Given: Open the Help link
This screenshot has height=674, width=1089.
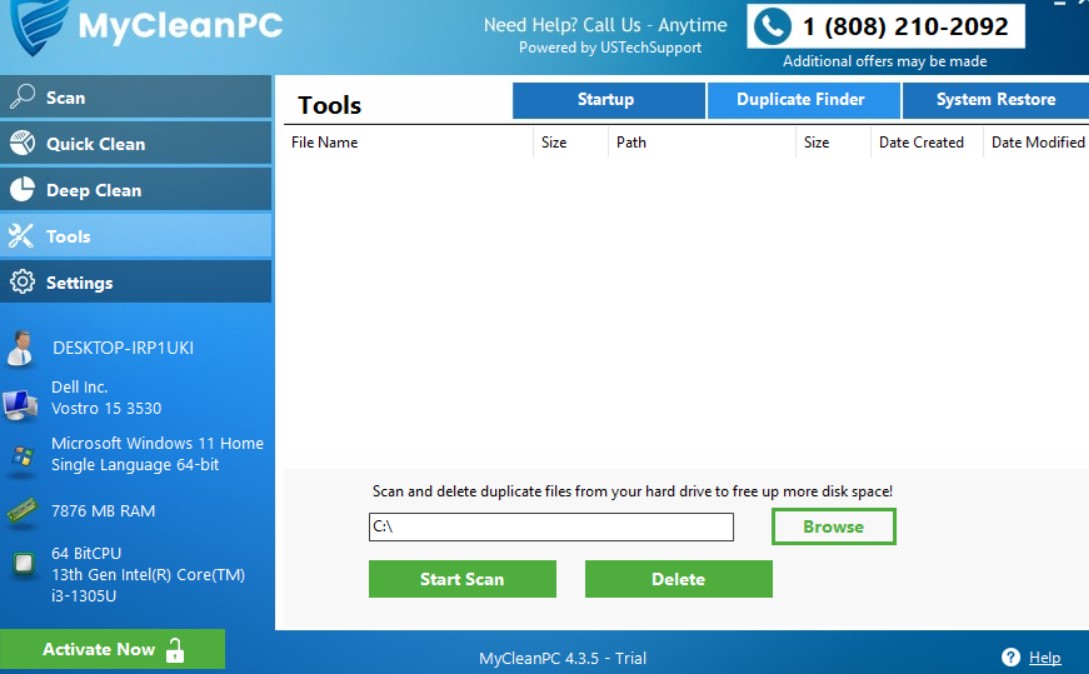Looking at the screenshot, I should [x=1045, y=657].
